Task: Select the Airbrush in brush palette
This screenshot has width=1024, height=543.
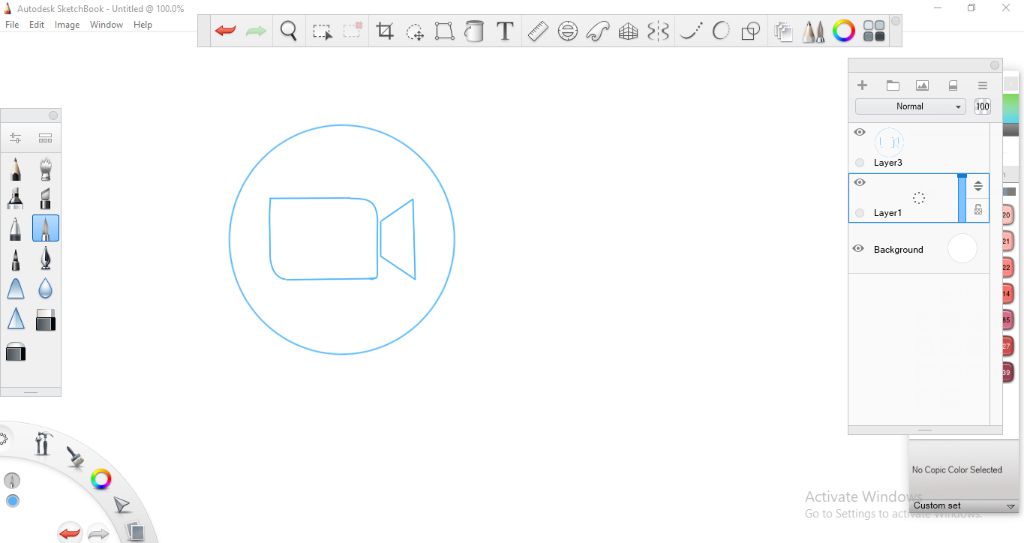Action: point(45,169)
